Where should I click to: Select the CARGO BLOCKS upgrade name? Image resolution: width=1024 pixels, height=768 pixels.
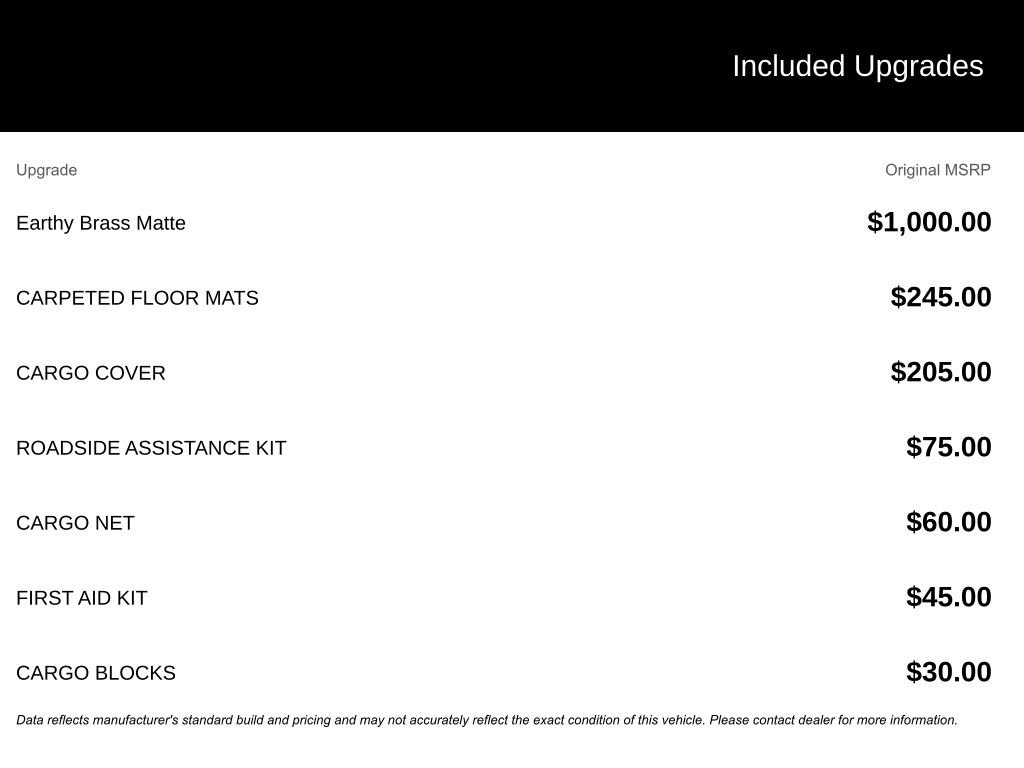[x=96, y=673]
